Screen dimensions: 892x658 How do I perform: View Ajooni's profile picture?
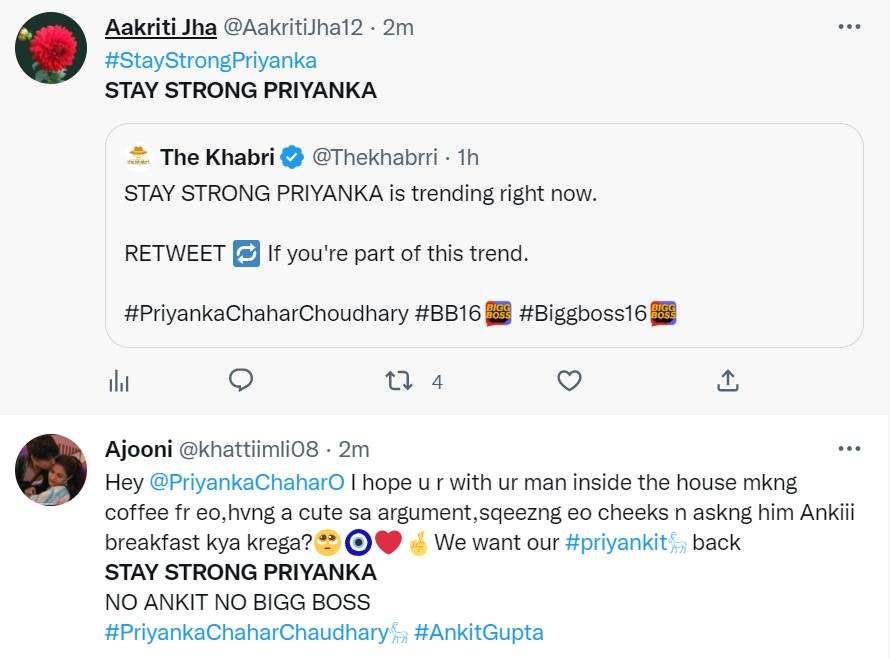52,469
